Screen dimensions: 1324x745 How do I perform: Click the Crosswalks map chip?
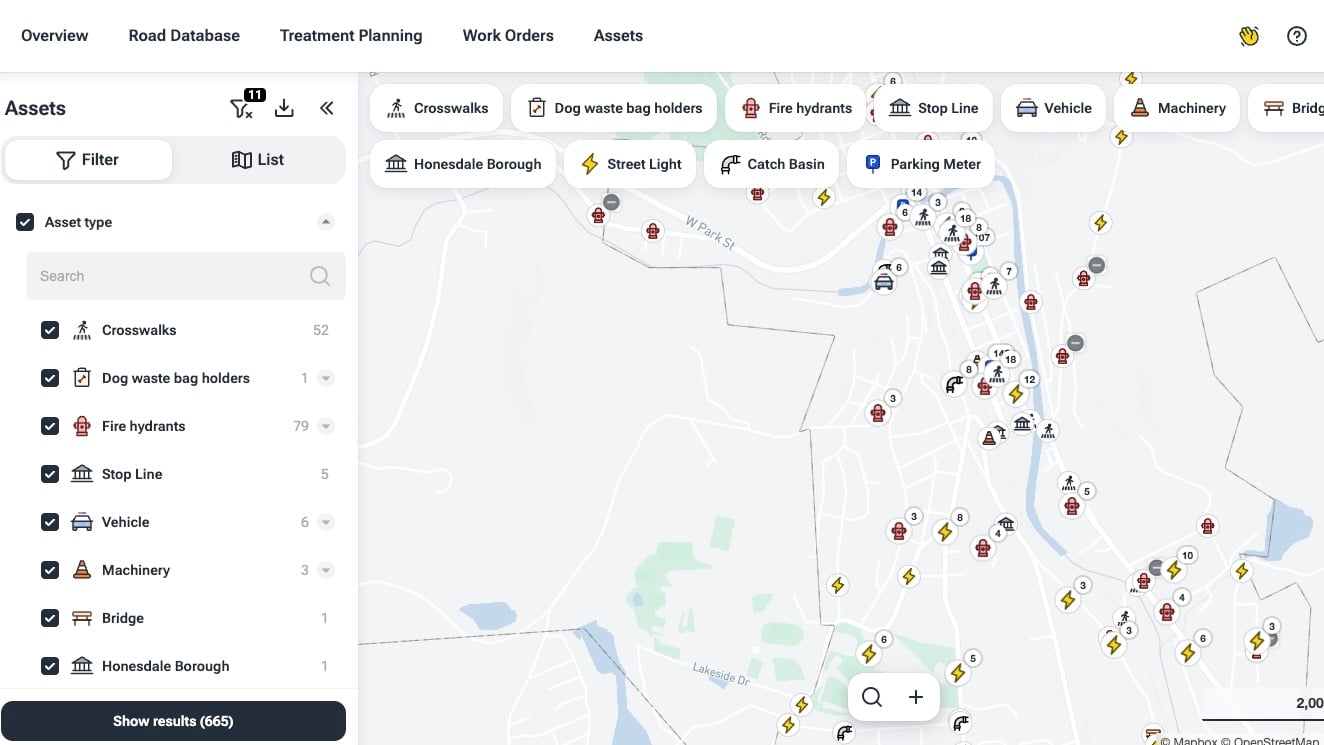pos(437,108)
